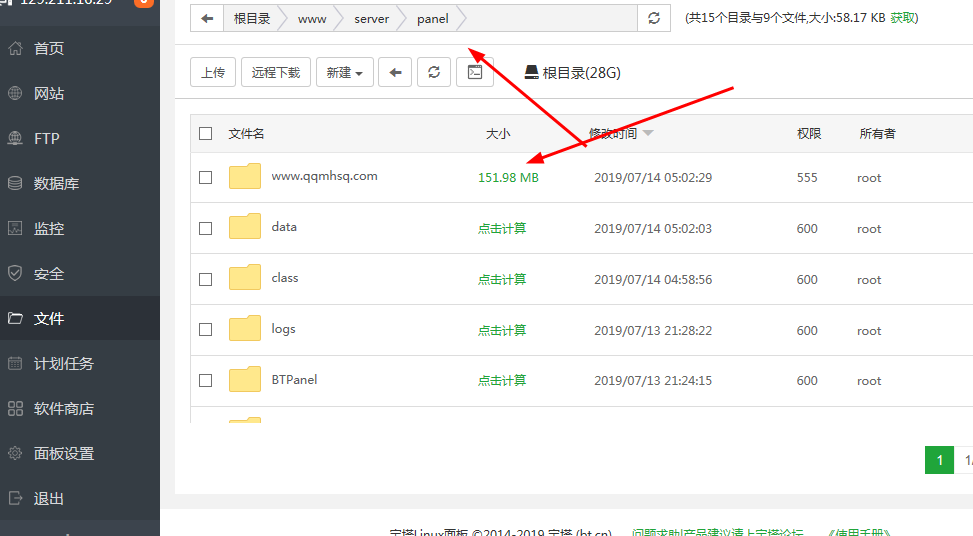Click the toolbar refresh button
This screenshot has height=536, width=973.
(x=434, y=73)
